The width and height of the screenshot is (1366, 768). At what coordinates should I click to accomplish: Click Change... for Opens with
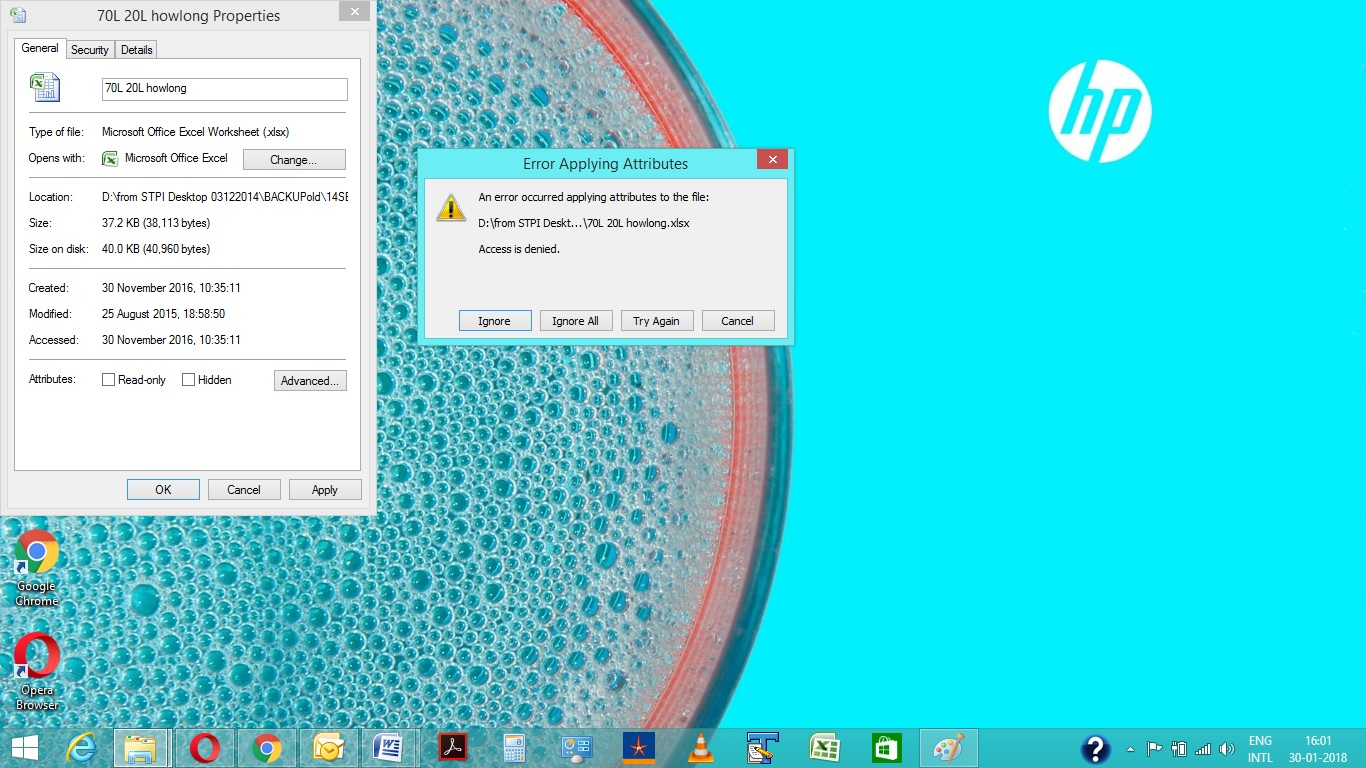(294, 160)
